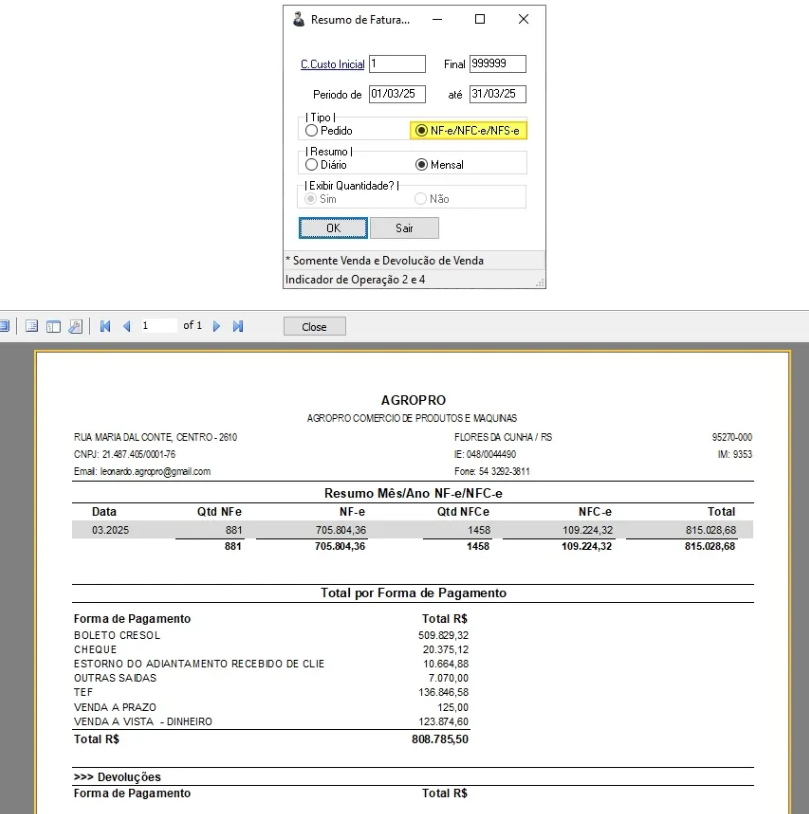Click NF-e value 705.804,36 in 03.2025 row
The height and width of the screenshot is (814, 809).
pyautogui.click(x=340, y=530)
